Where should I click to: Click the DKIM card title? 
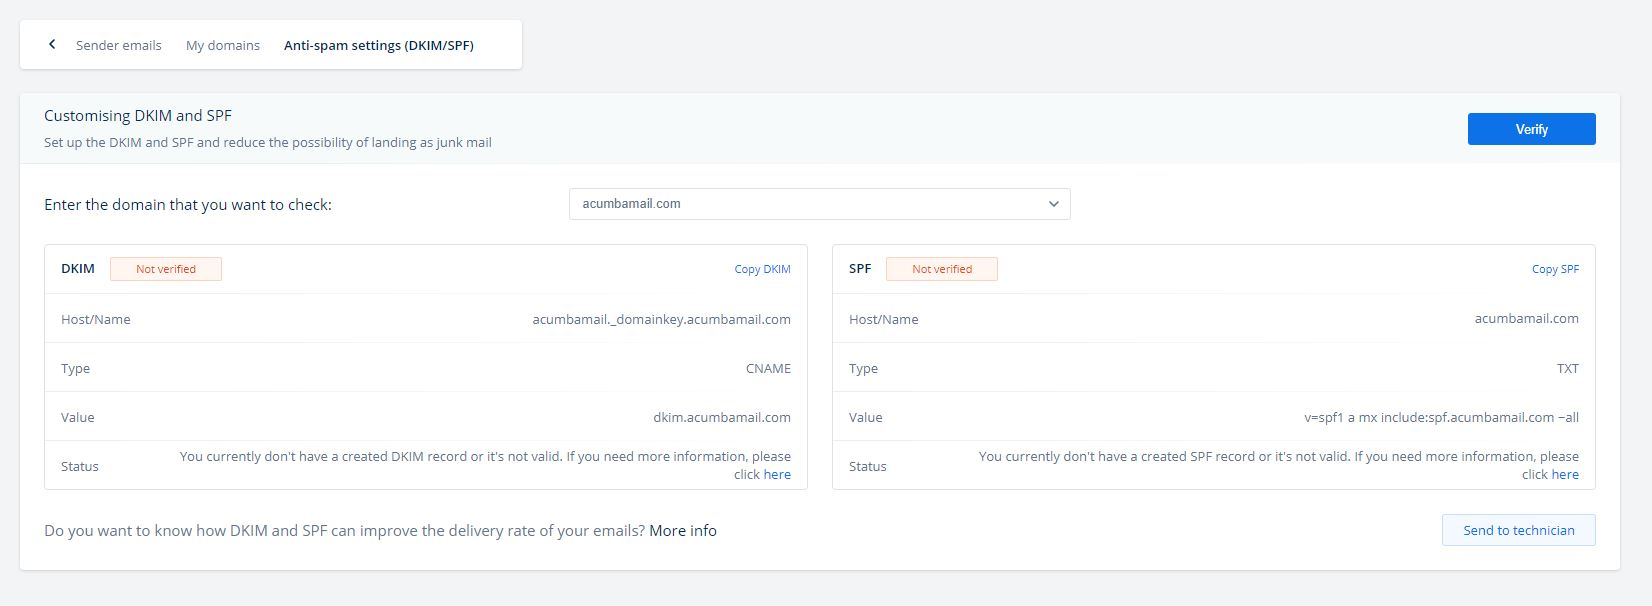(78, 269)
